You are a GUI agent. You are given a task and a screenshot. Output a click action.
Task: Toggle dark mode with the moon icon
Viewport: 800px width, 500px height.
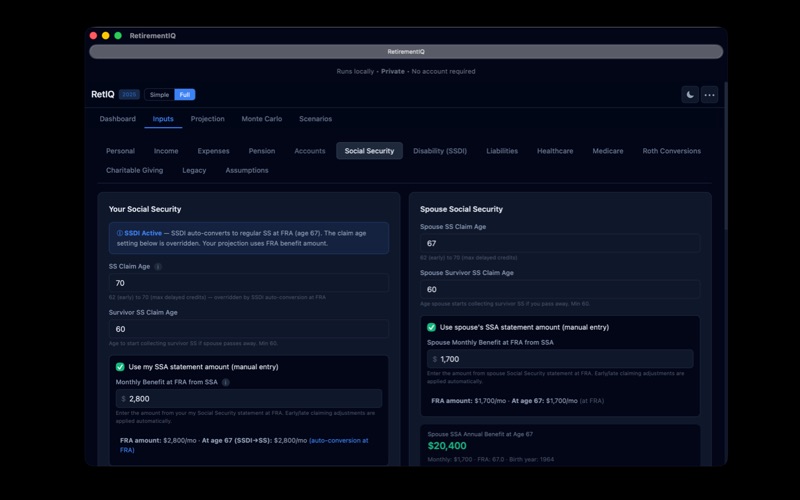pos(690,95)
